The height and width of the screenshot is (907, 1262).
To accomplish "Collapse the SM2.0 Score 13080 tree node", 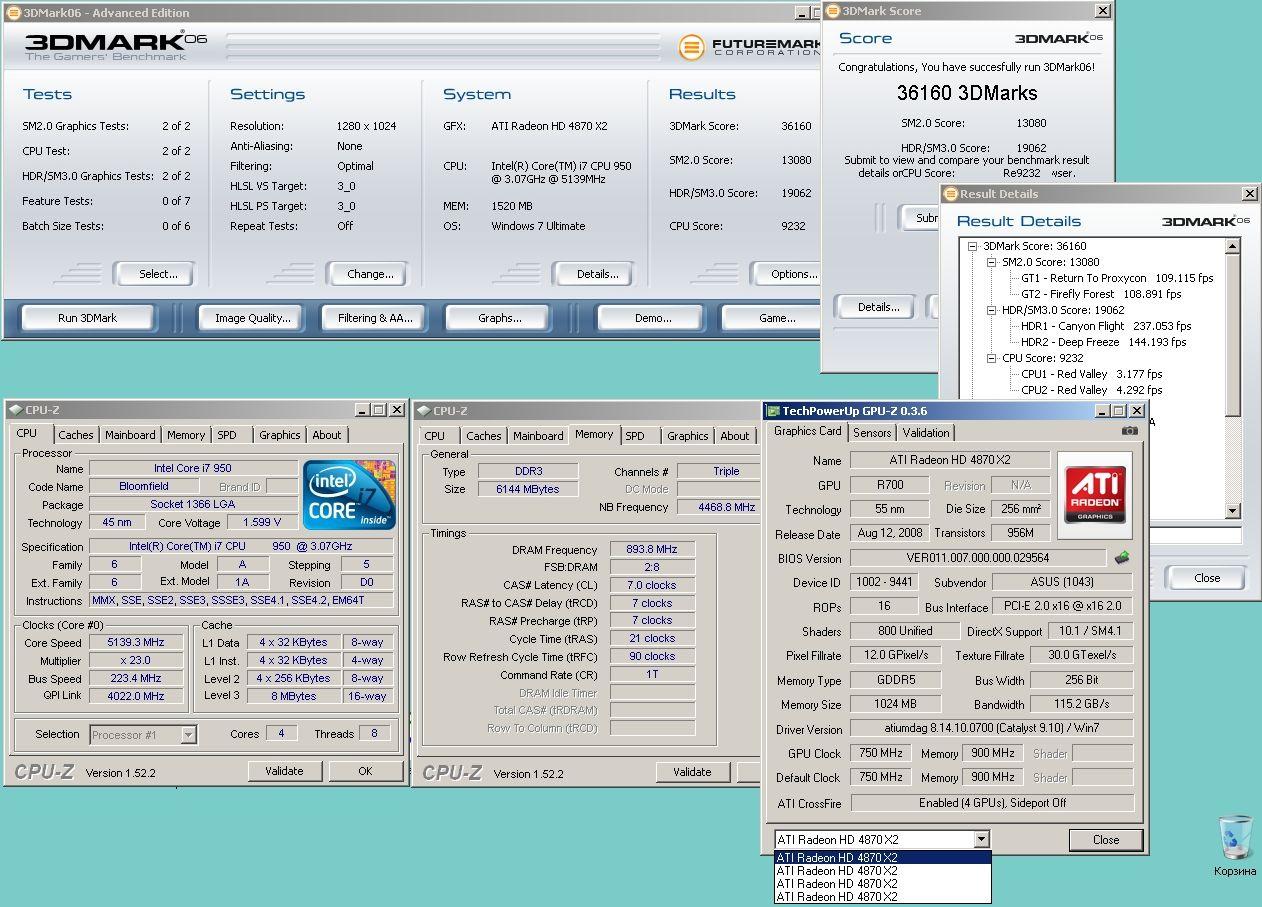I will pos(991,262).
